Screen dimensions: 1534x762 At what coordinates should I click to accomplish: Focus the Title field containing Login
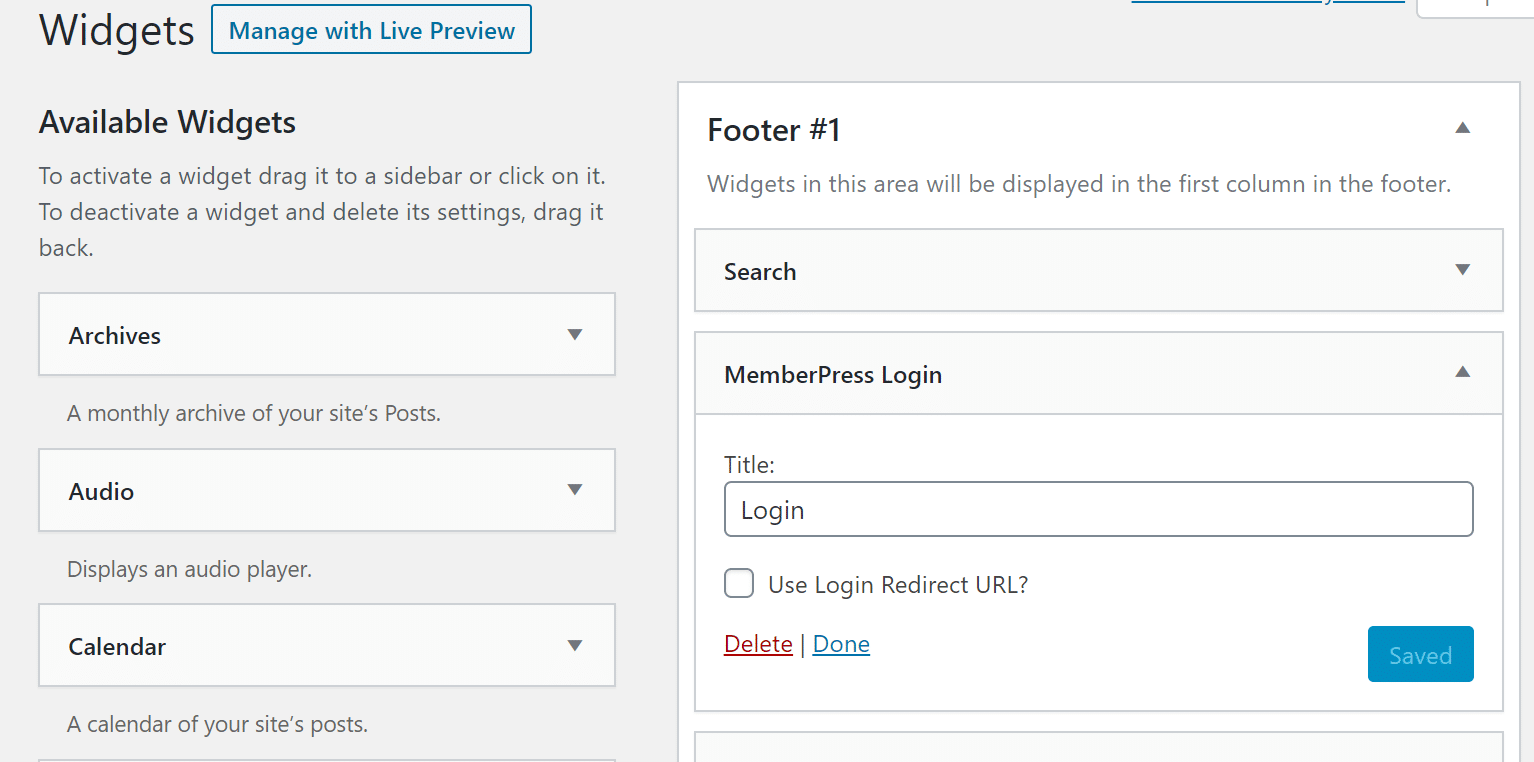tap(1098, 510)
